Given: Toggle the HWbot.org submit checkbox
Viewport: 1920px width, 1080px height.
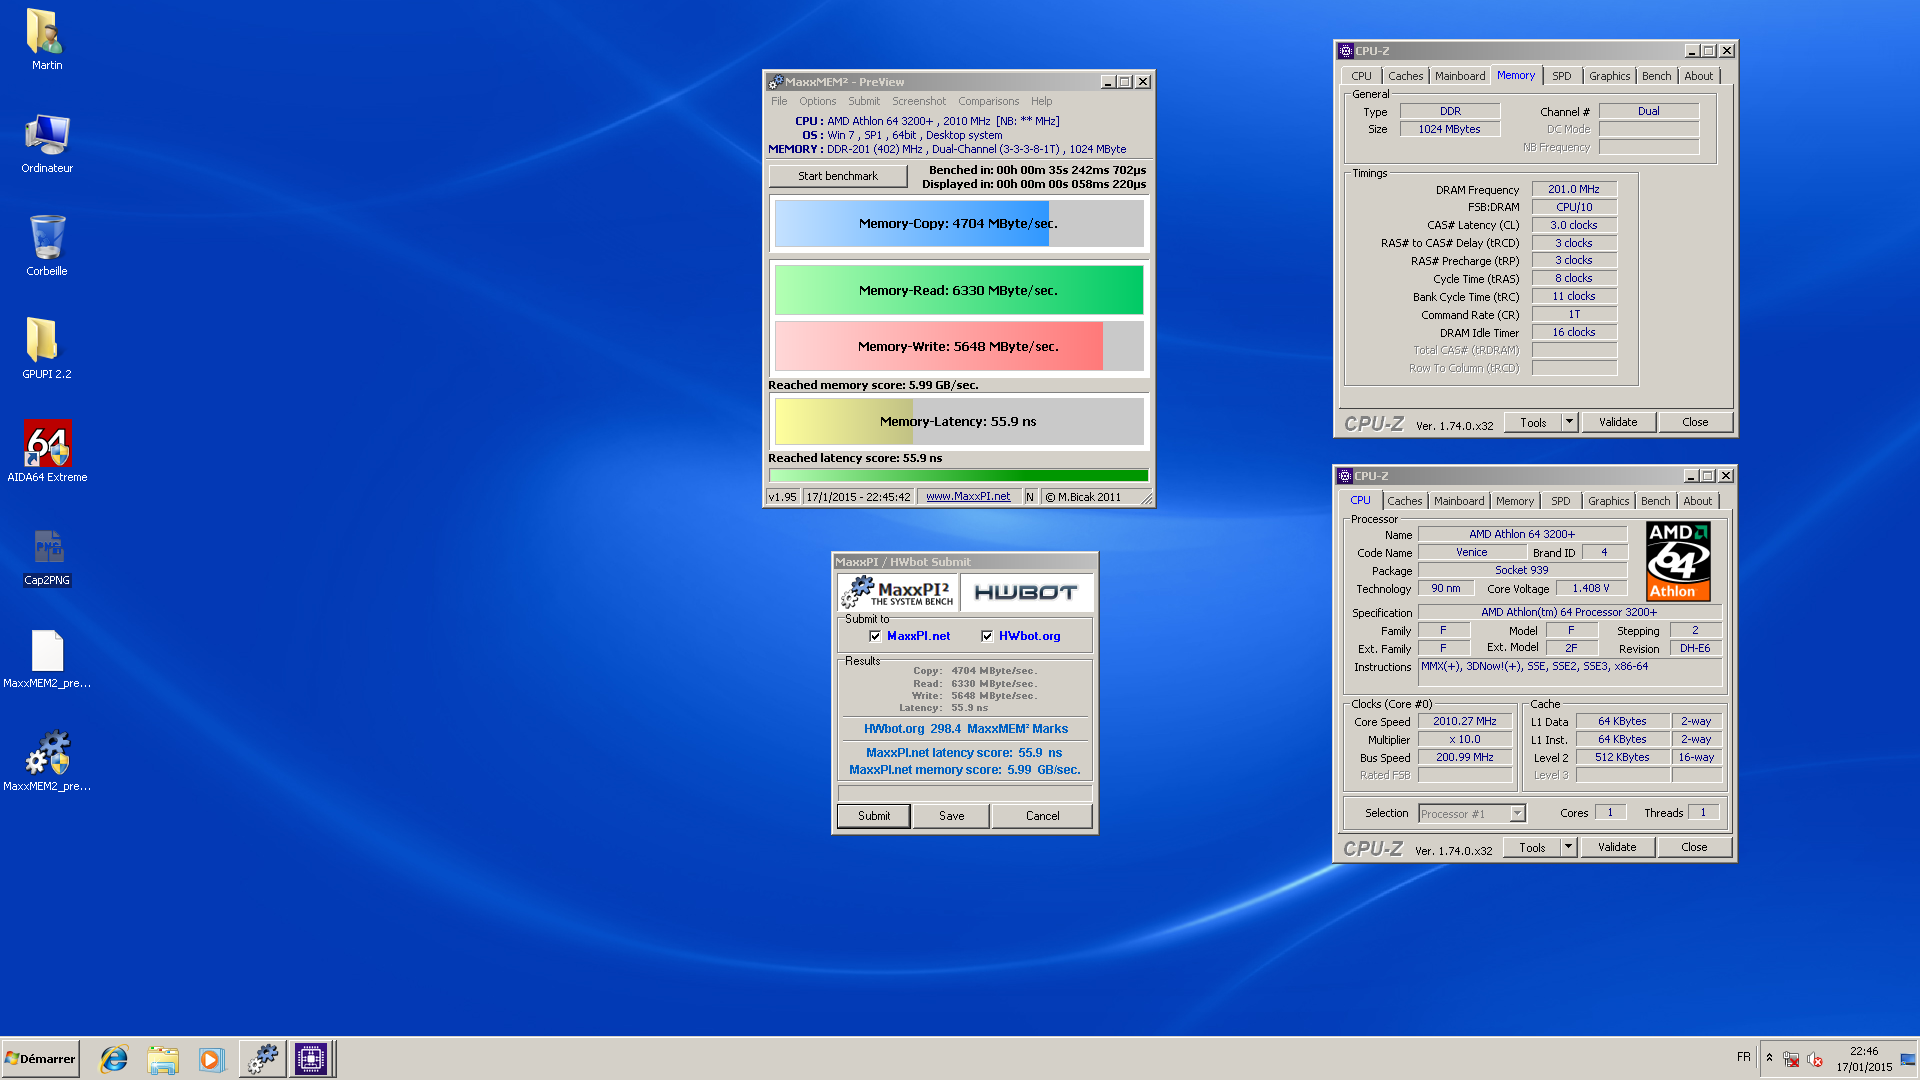Looking at the screenshot, I should [x=987, y=636].
